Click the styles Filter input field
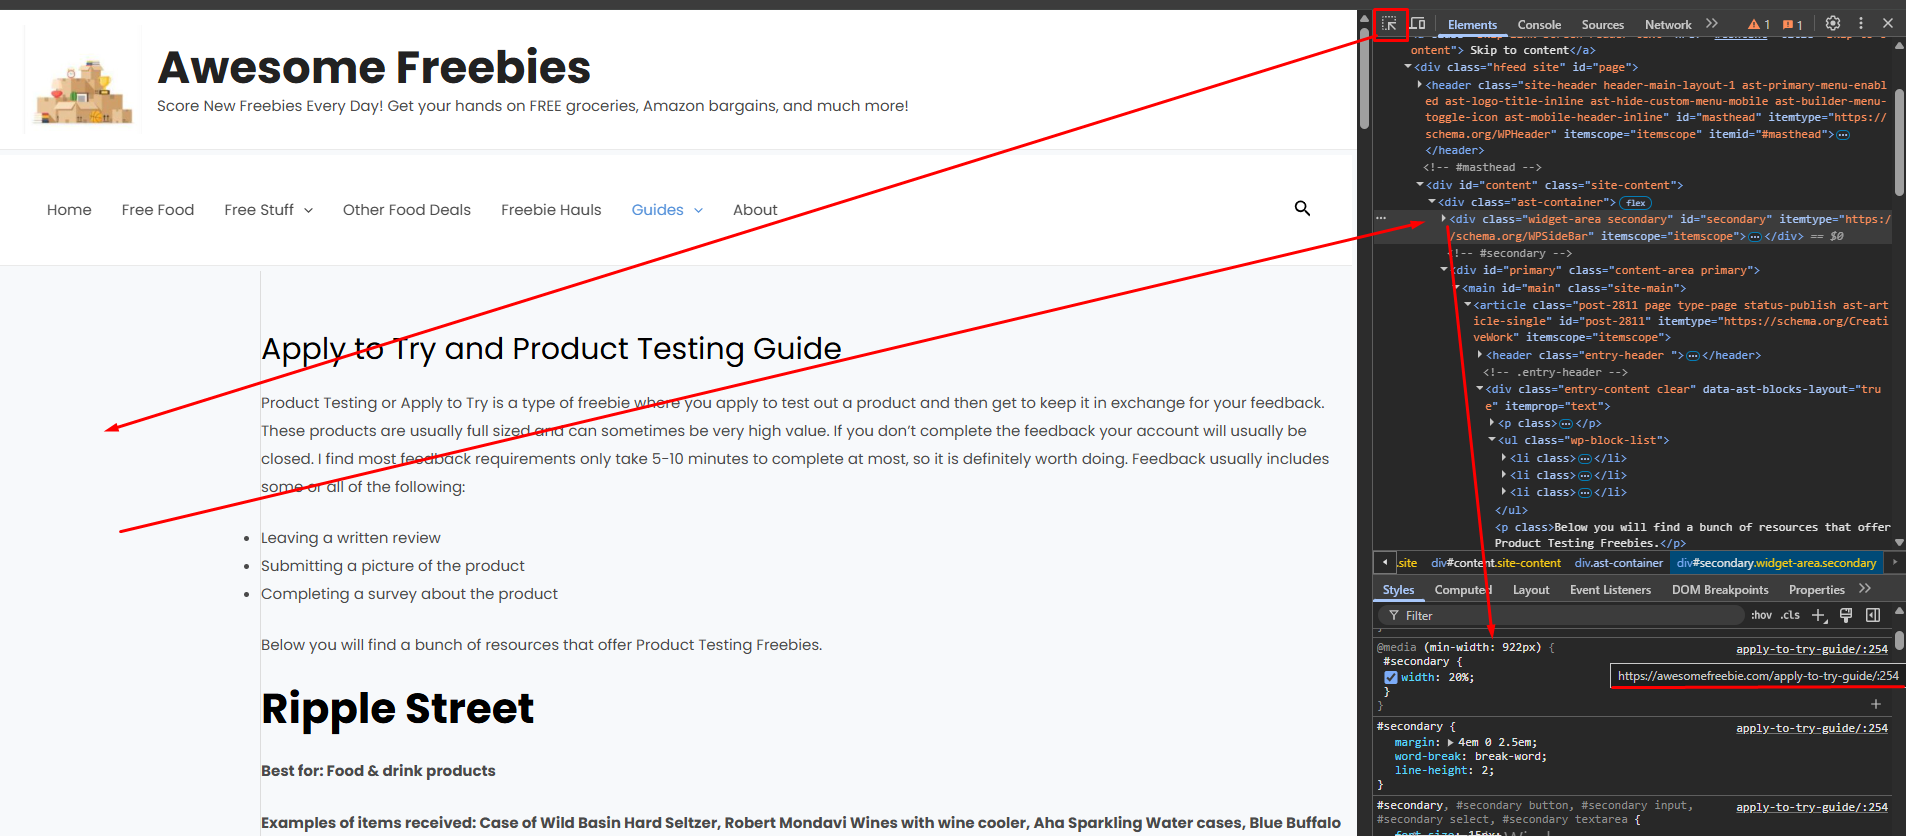Viewport: 1906px width, 836px height. [x=1561, y=615]
